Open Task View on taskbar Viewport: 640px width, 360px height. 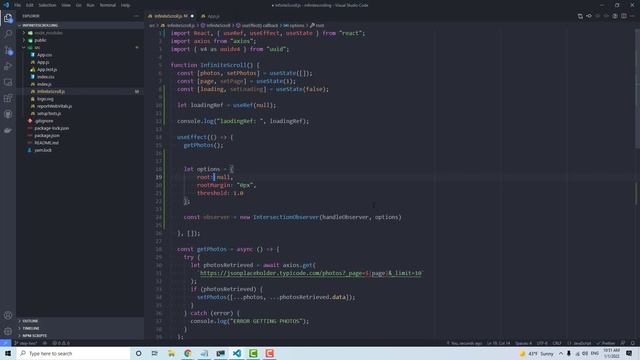coord(154,353)
